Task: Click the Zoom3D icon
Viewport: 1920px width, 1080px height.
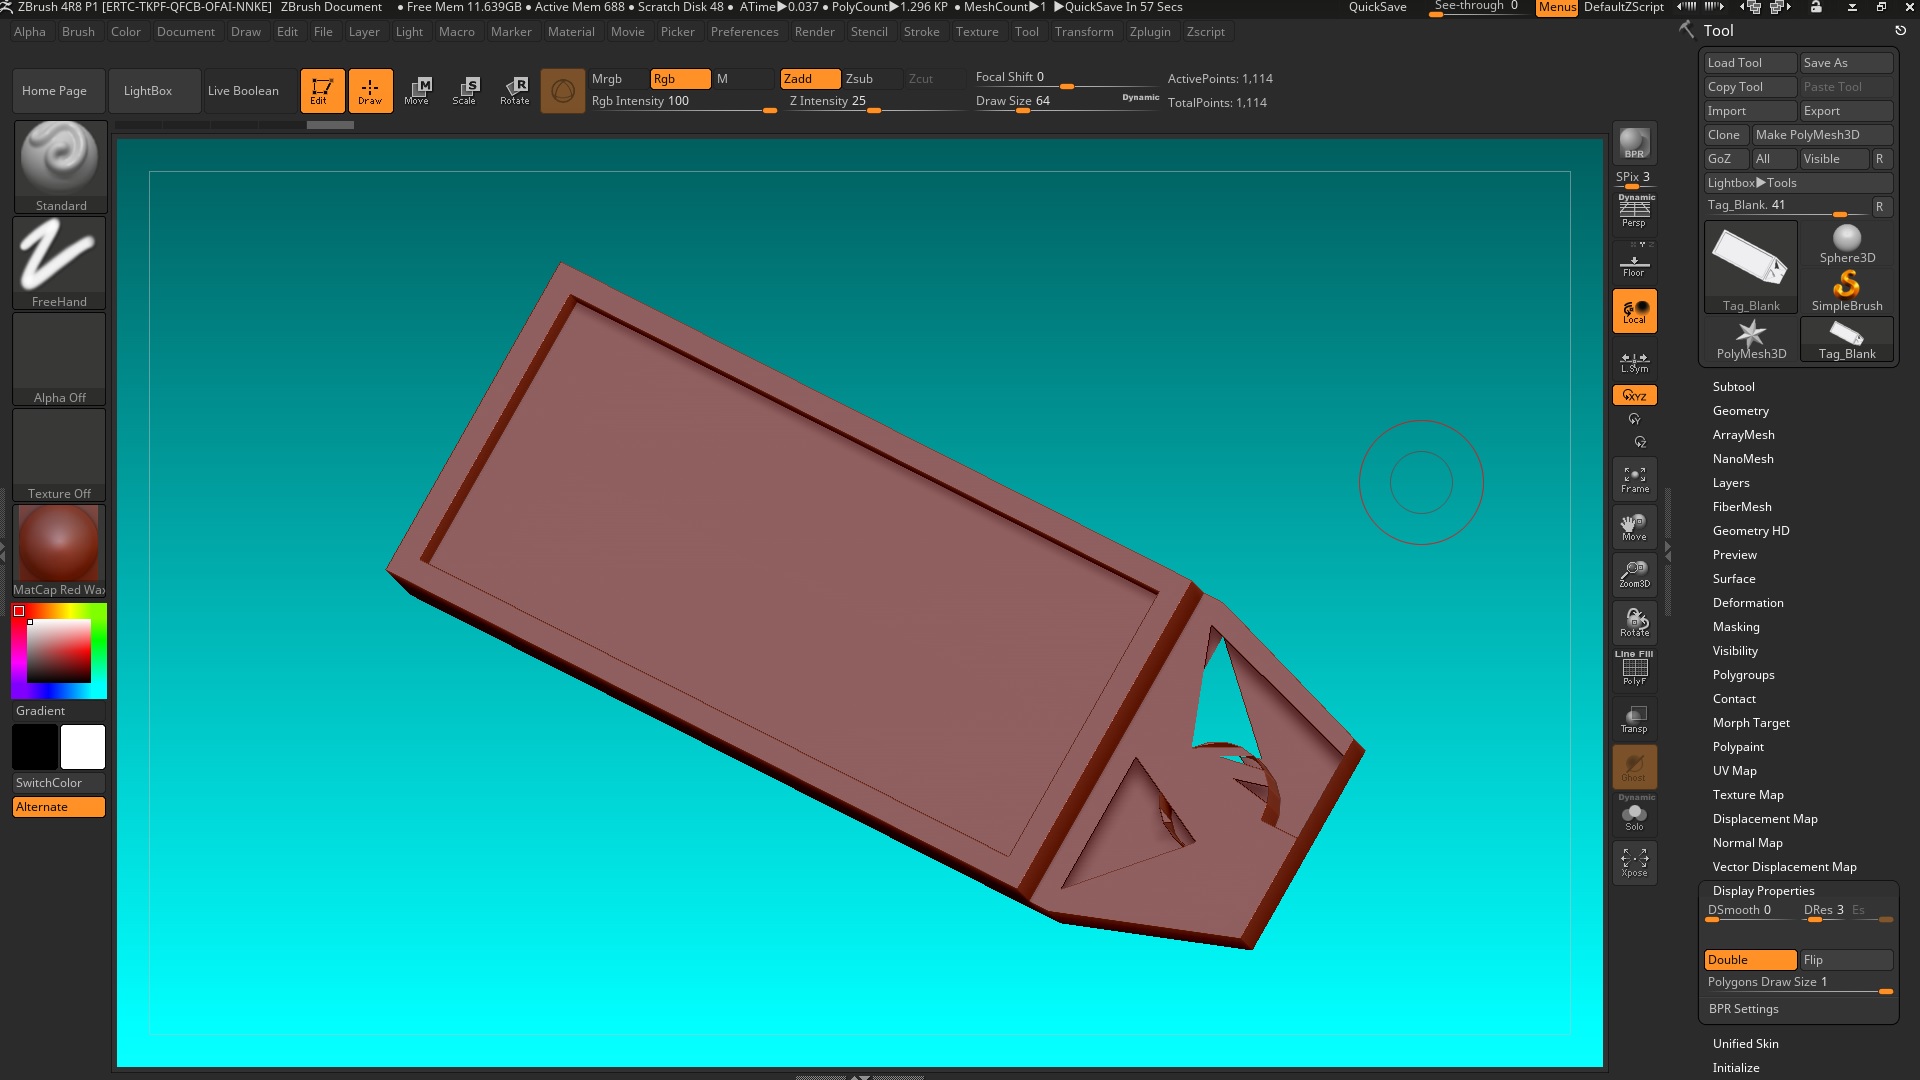Action: point(1634,575)
